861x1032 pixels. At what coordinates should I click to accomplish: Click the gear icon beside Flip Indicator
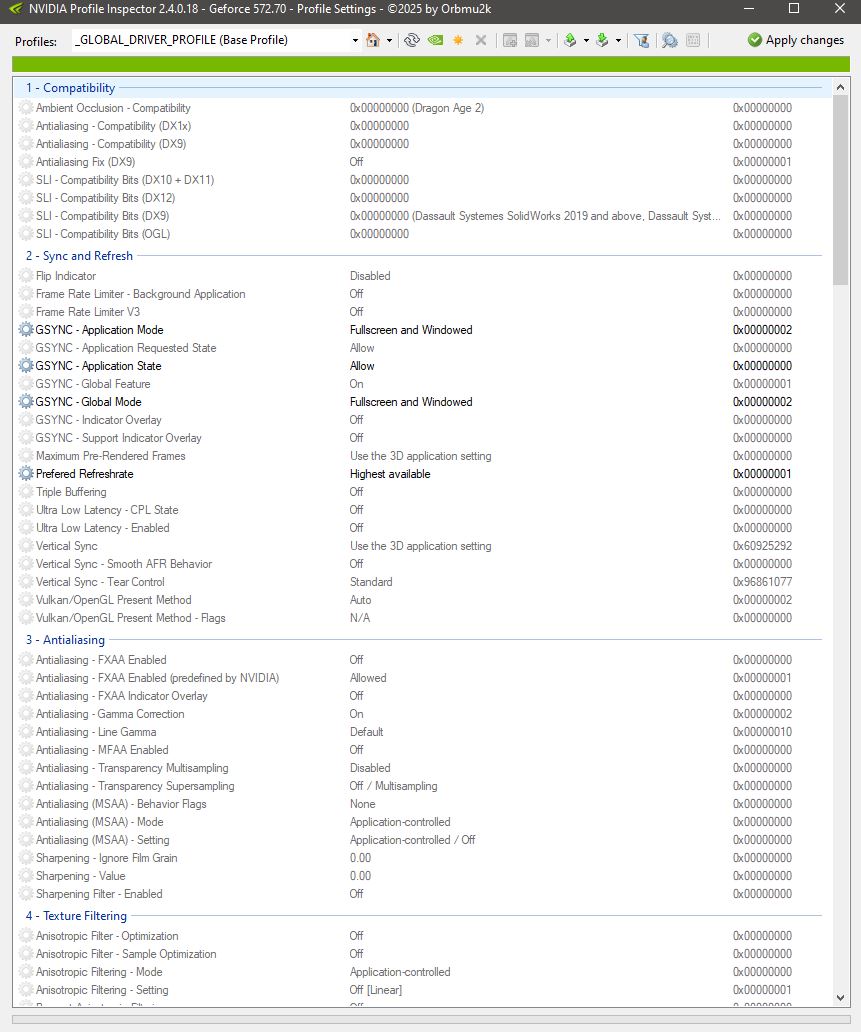tap(26, 276)
